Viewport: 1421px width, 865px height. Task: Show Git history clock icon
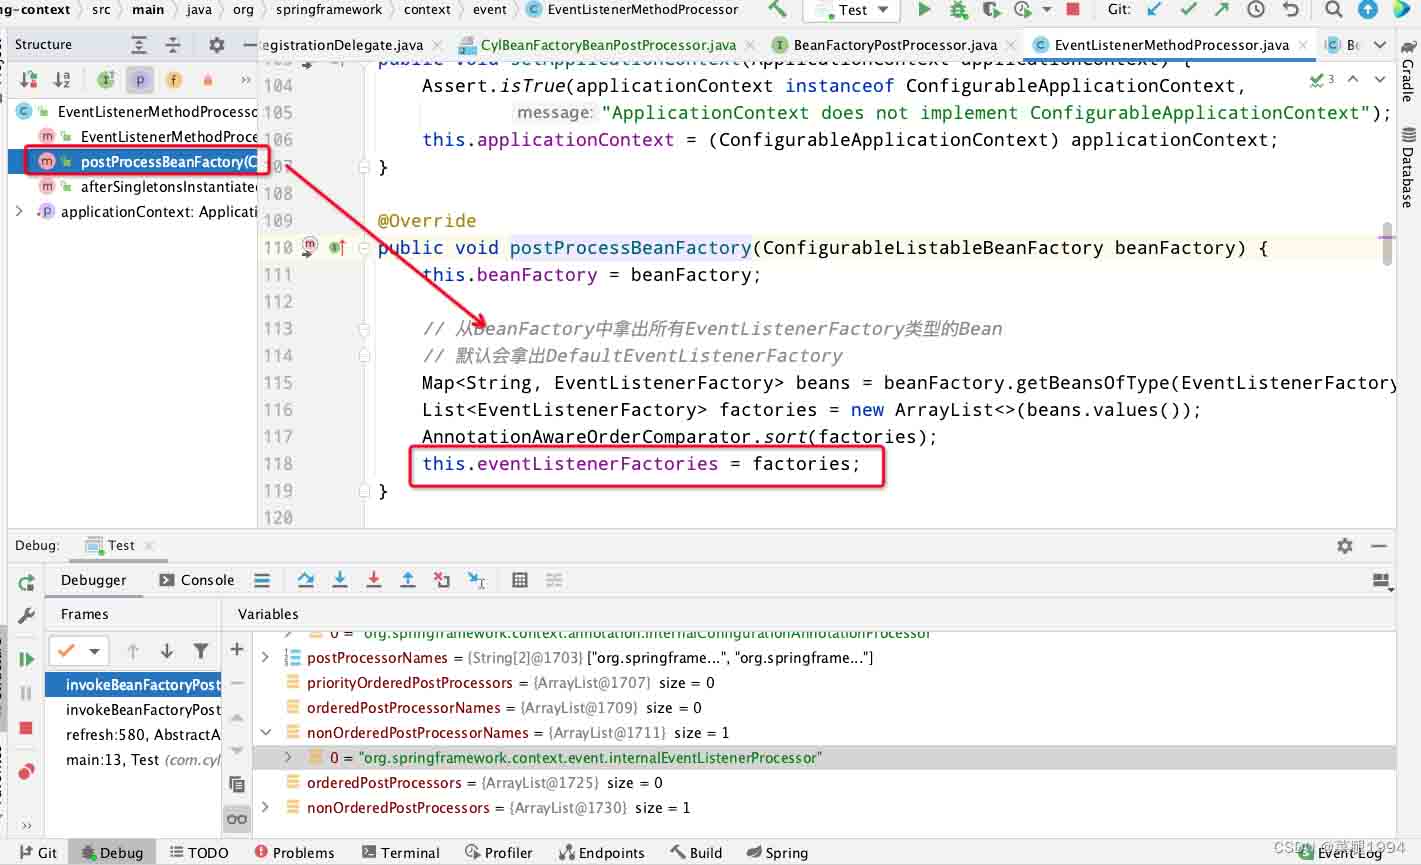pos(1256,9)
